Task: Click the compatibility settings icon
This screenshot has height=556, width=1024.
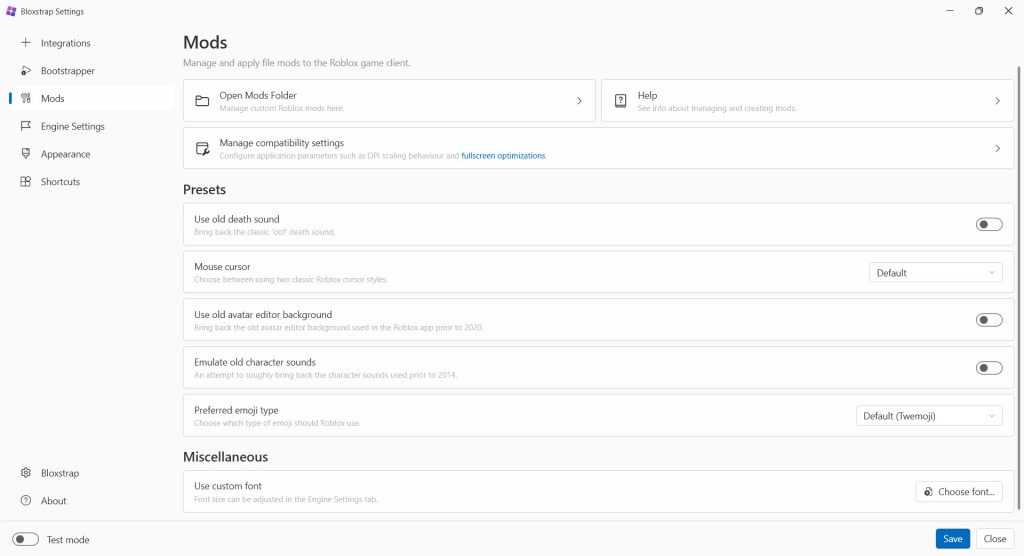Action: click(202, 148)
